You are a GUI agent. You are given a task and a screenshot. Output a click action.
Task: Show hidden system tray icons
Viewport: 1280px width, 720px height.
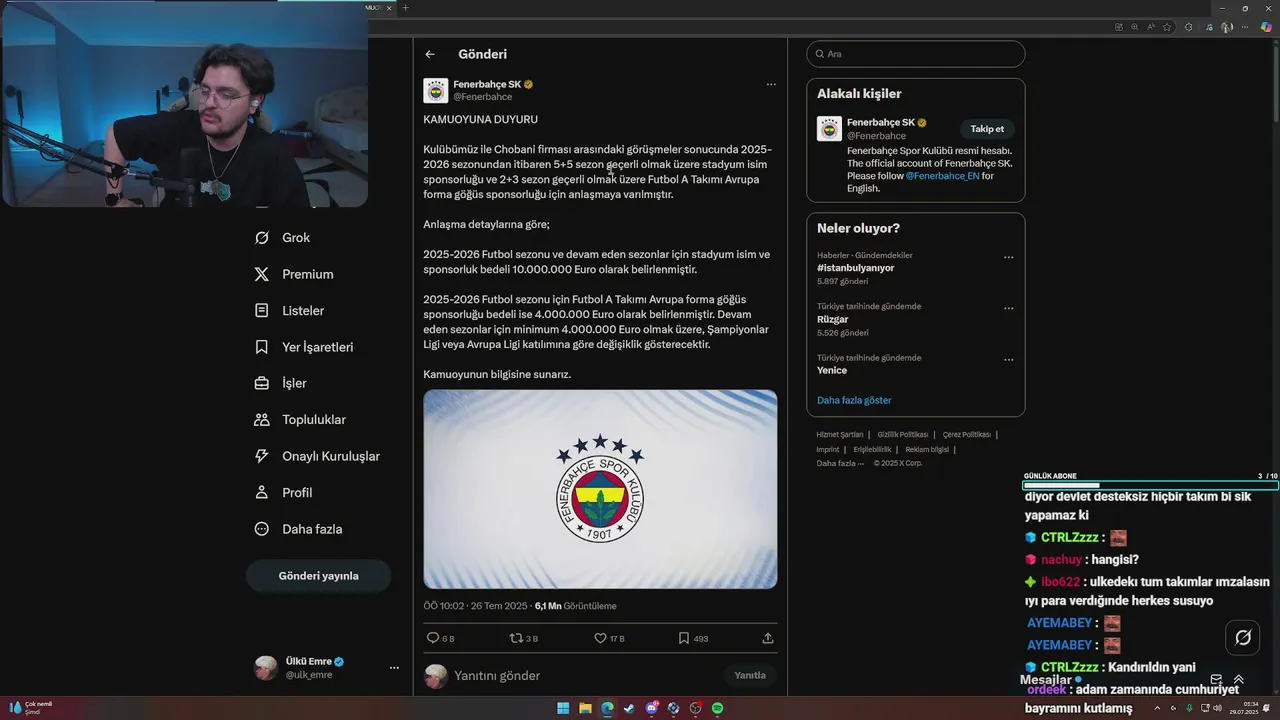click(x=1158, y=708)
